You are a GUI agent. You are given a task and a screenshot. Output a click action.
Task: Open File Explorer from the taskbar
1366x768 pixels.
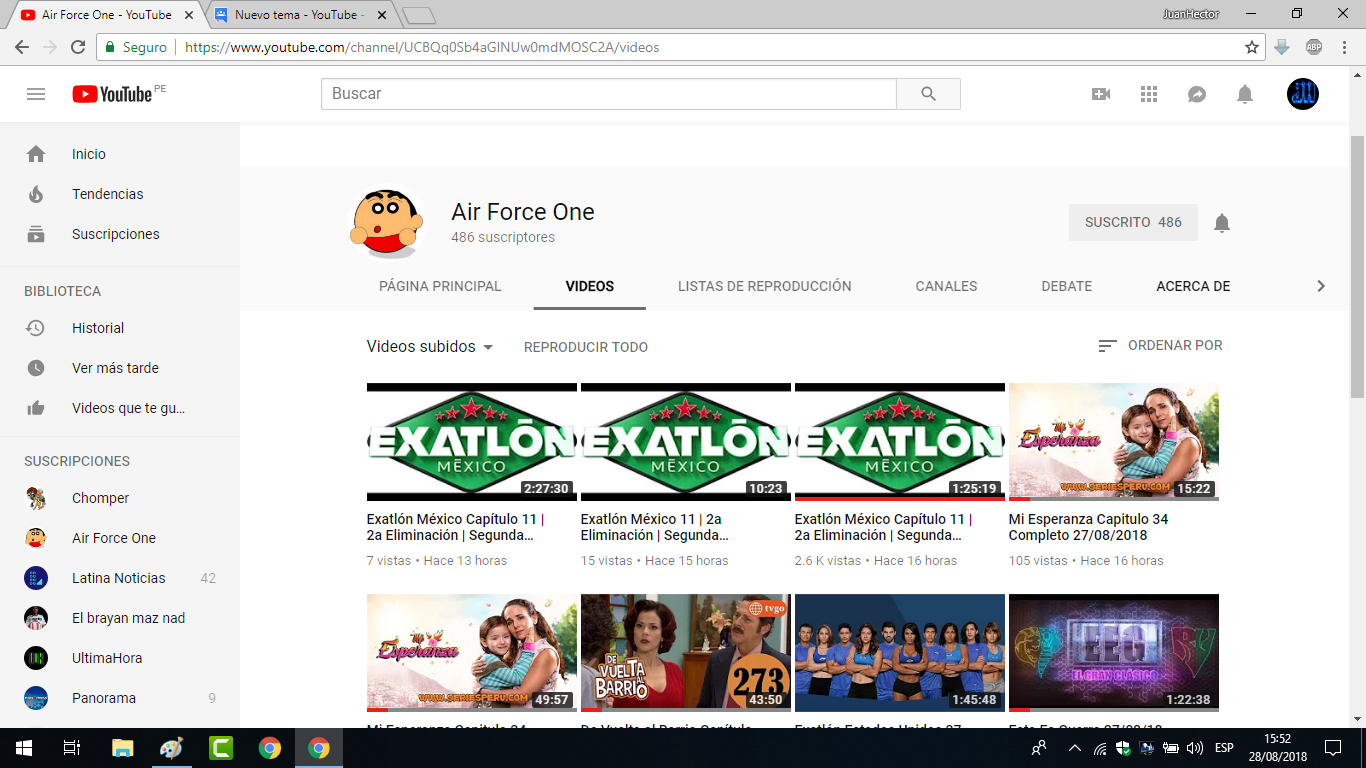pos(122,748)
